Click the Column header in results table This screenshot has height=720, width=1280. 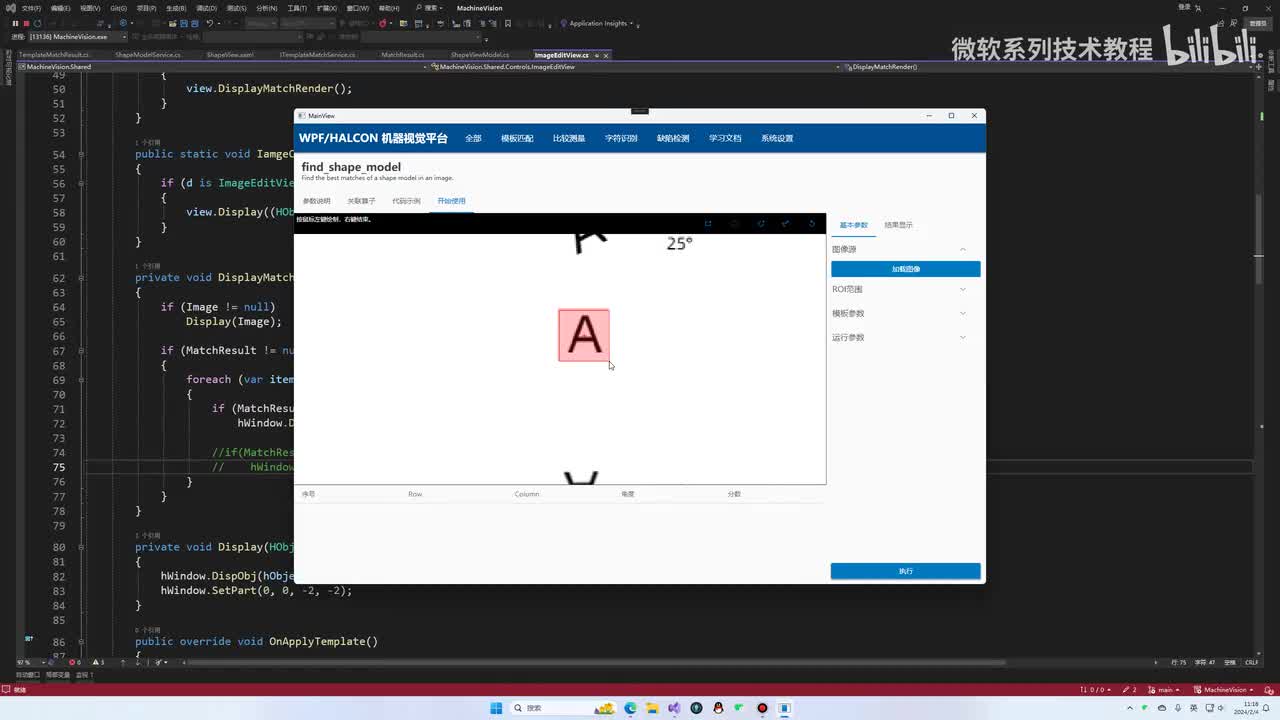tap(527, 494)
